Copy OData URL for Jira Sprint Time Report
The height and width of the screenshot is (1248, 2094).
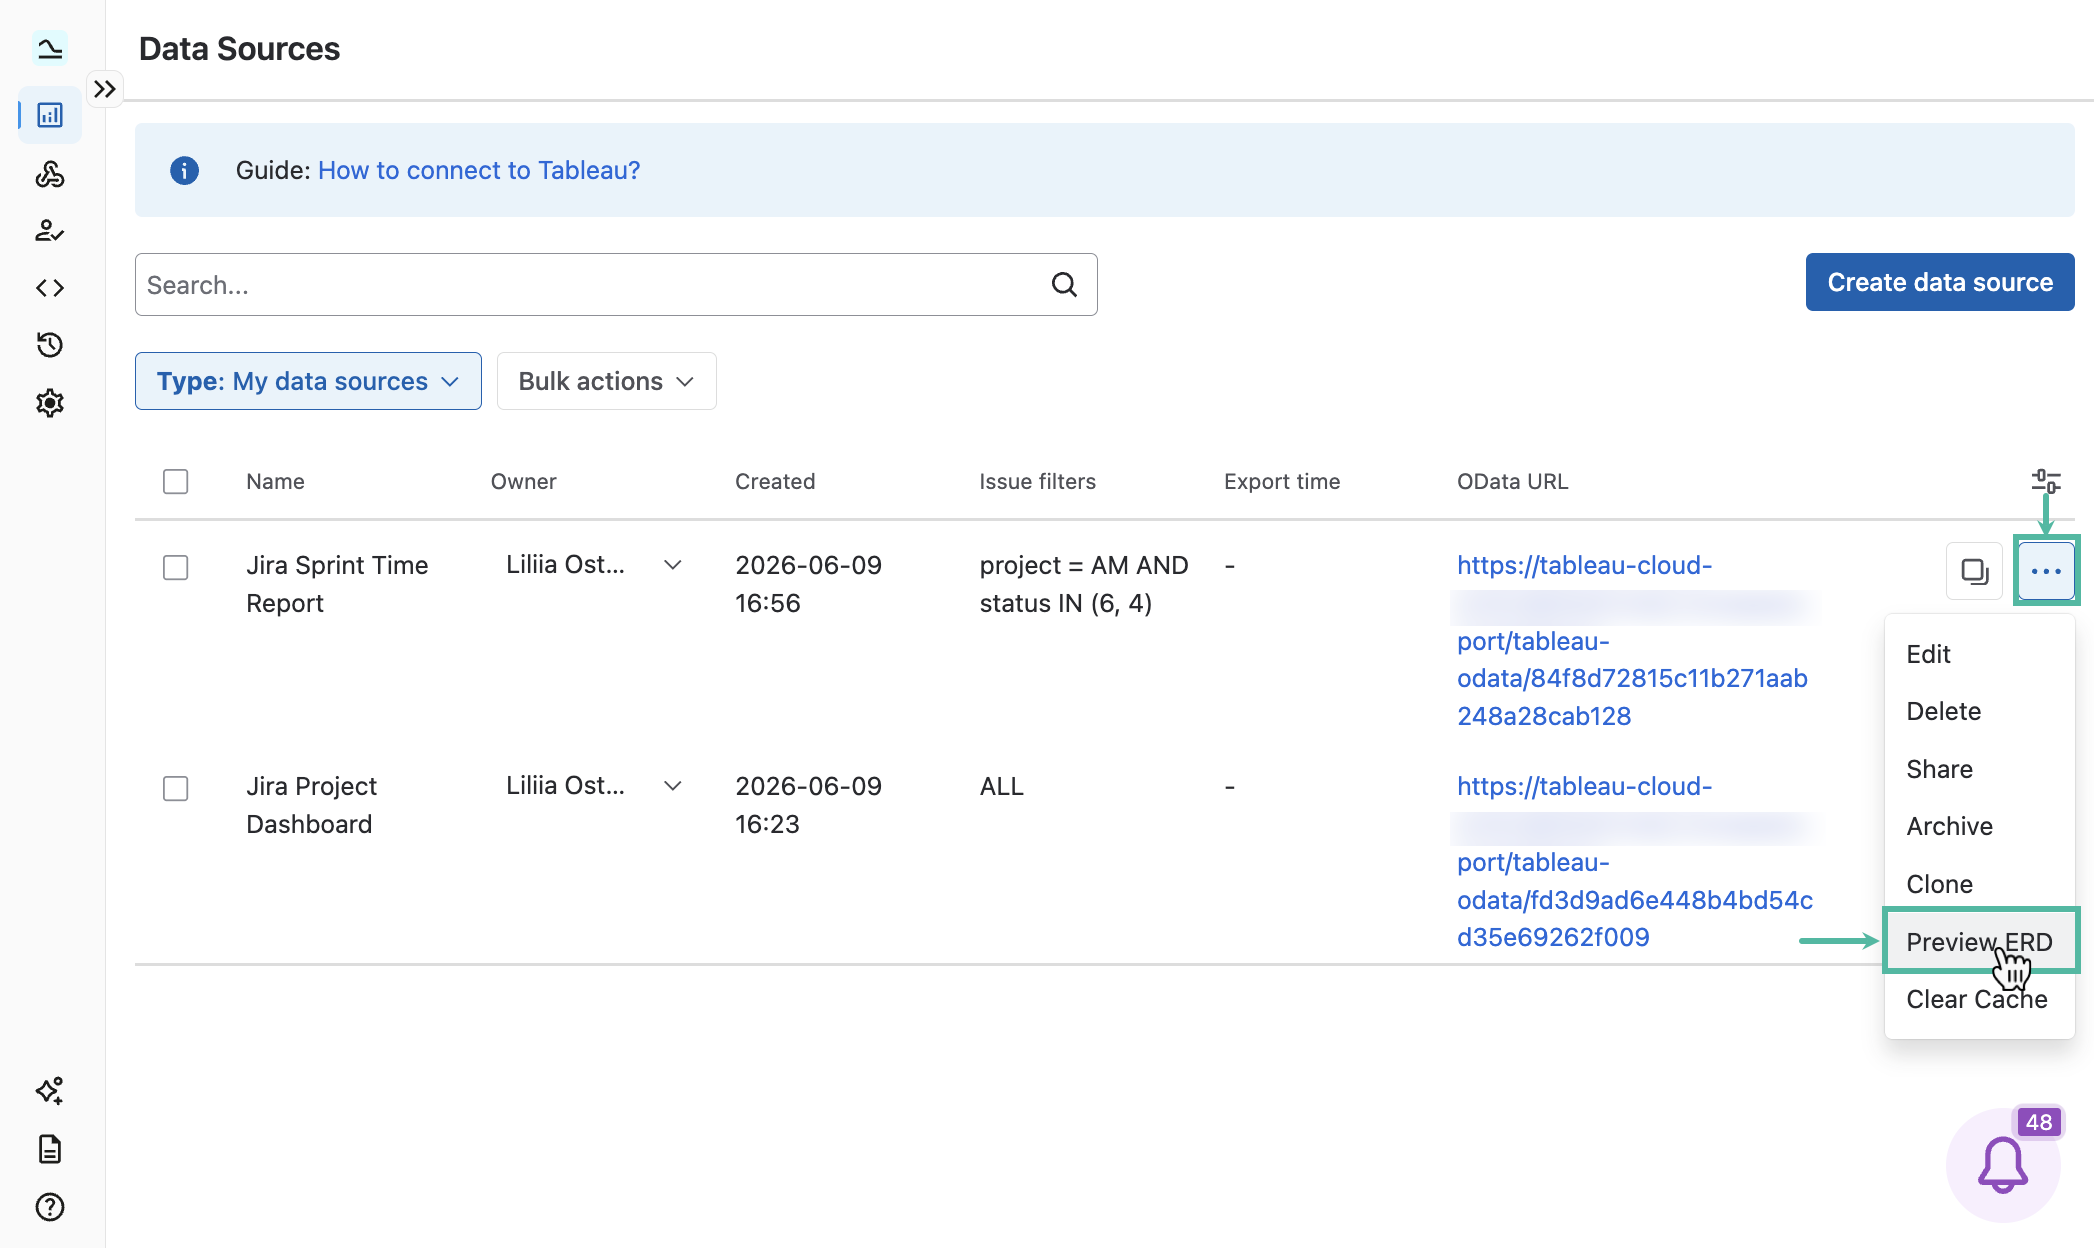pyautogui.click(x=1974, y=571)
